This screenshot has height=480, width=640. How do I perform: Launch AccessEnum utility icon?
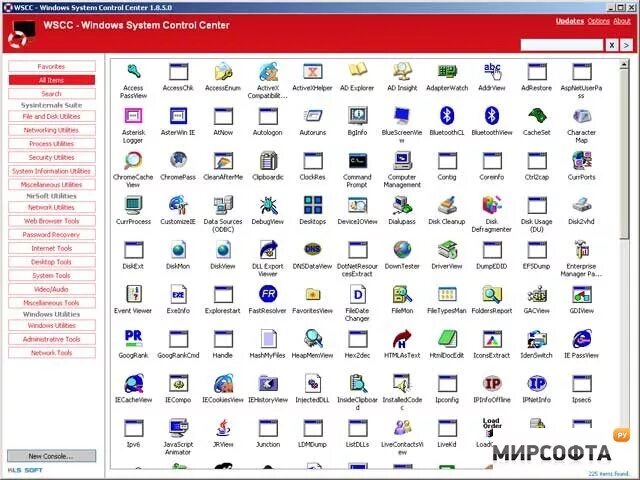(223, 72)
